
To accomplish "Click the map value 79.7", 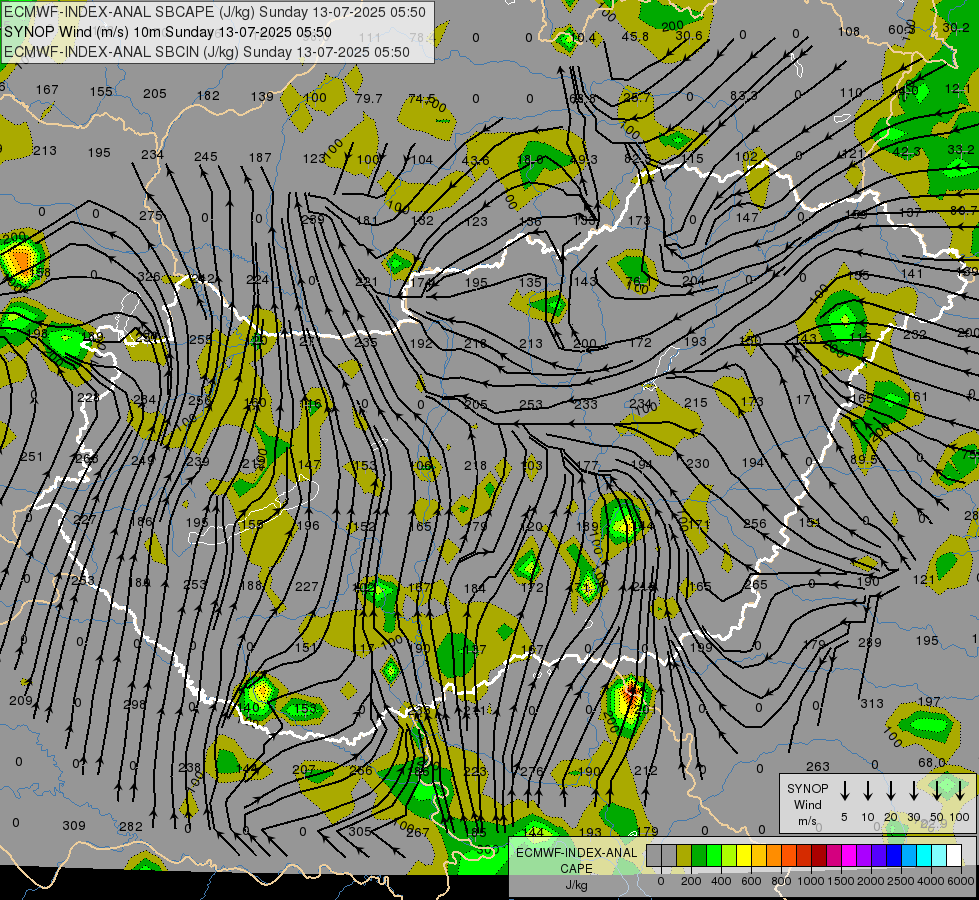I will [368, 98].
